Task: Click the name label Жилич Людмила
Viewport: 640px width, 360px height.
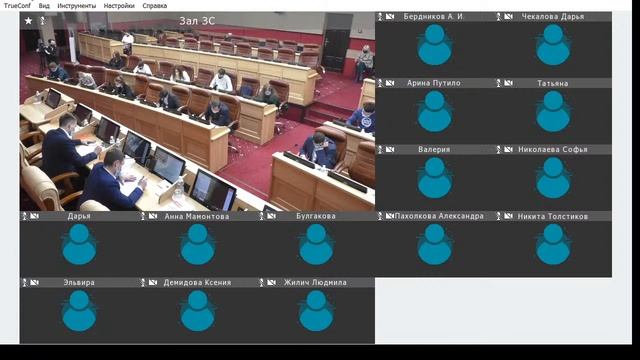Action: (x=315, y=282)
